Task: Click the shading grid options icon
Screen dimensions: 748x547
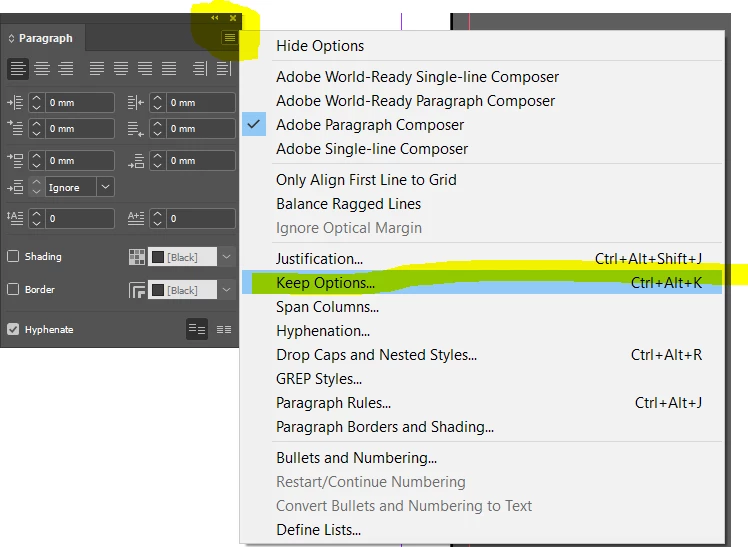Action: 137,257
